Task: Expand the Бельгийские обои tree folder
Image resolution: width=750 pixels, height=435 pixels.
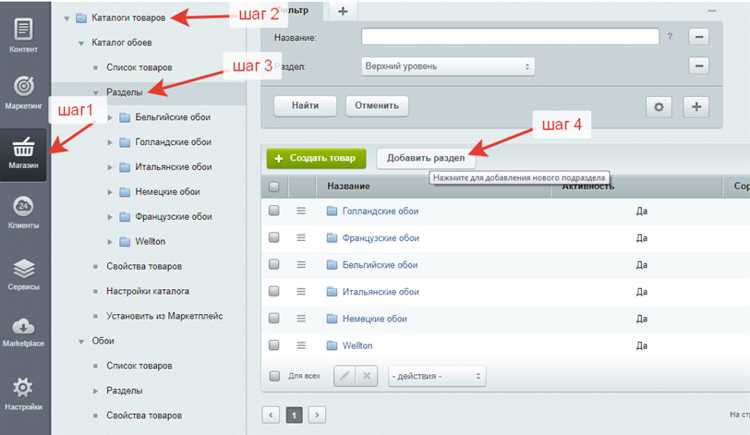Action: (110, 117)
